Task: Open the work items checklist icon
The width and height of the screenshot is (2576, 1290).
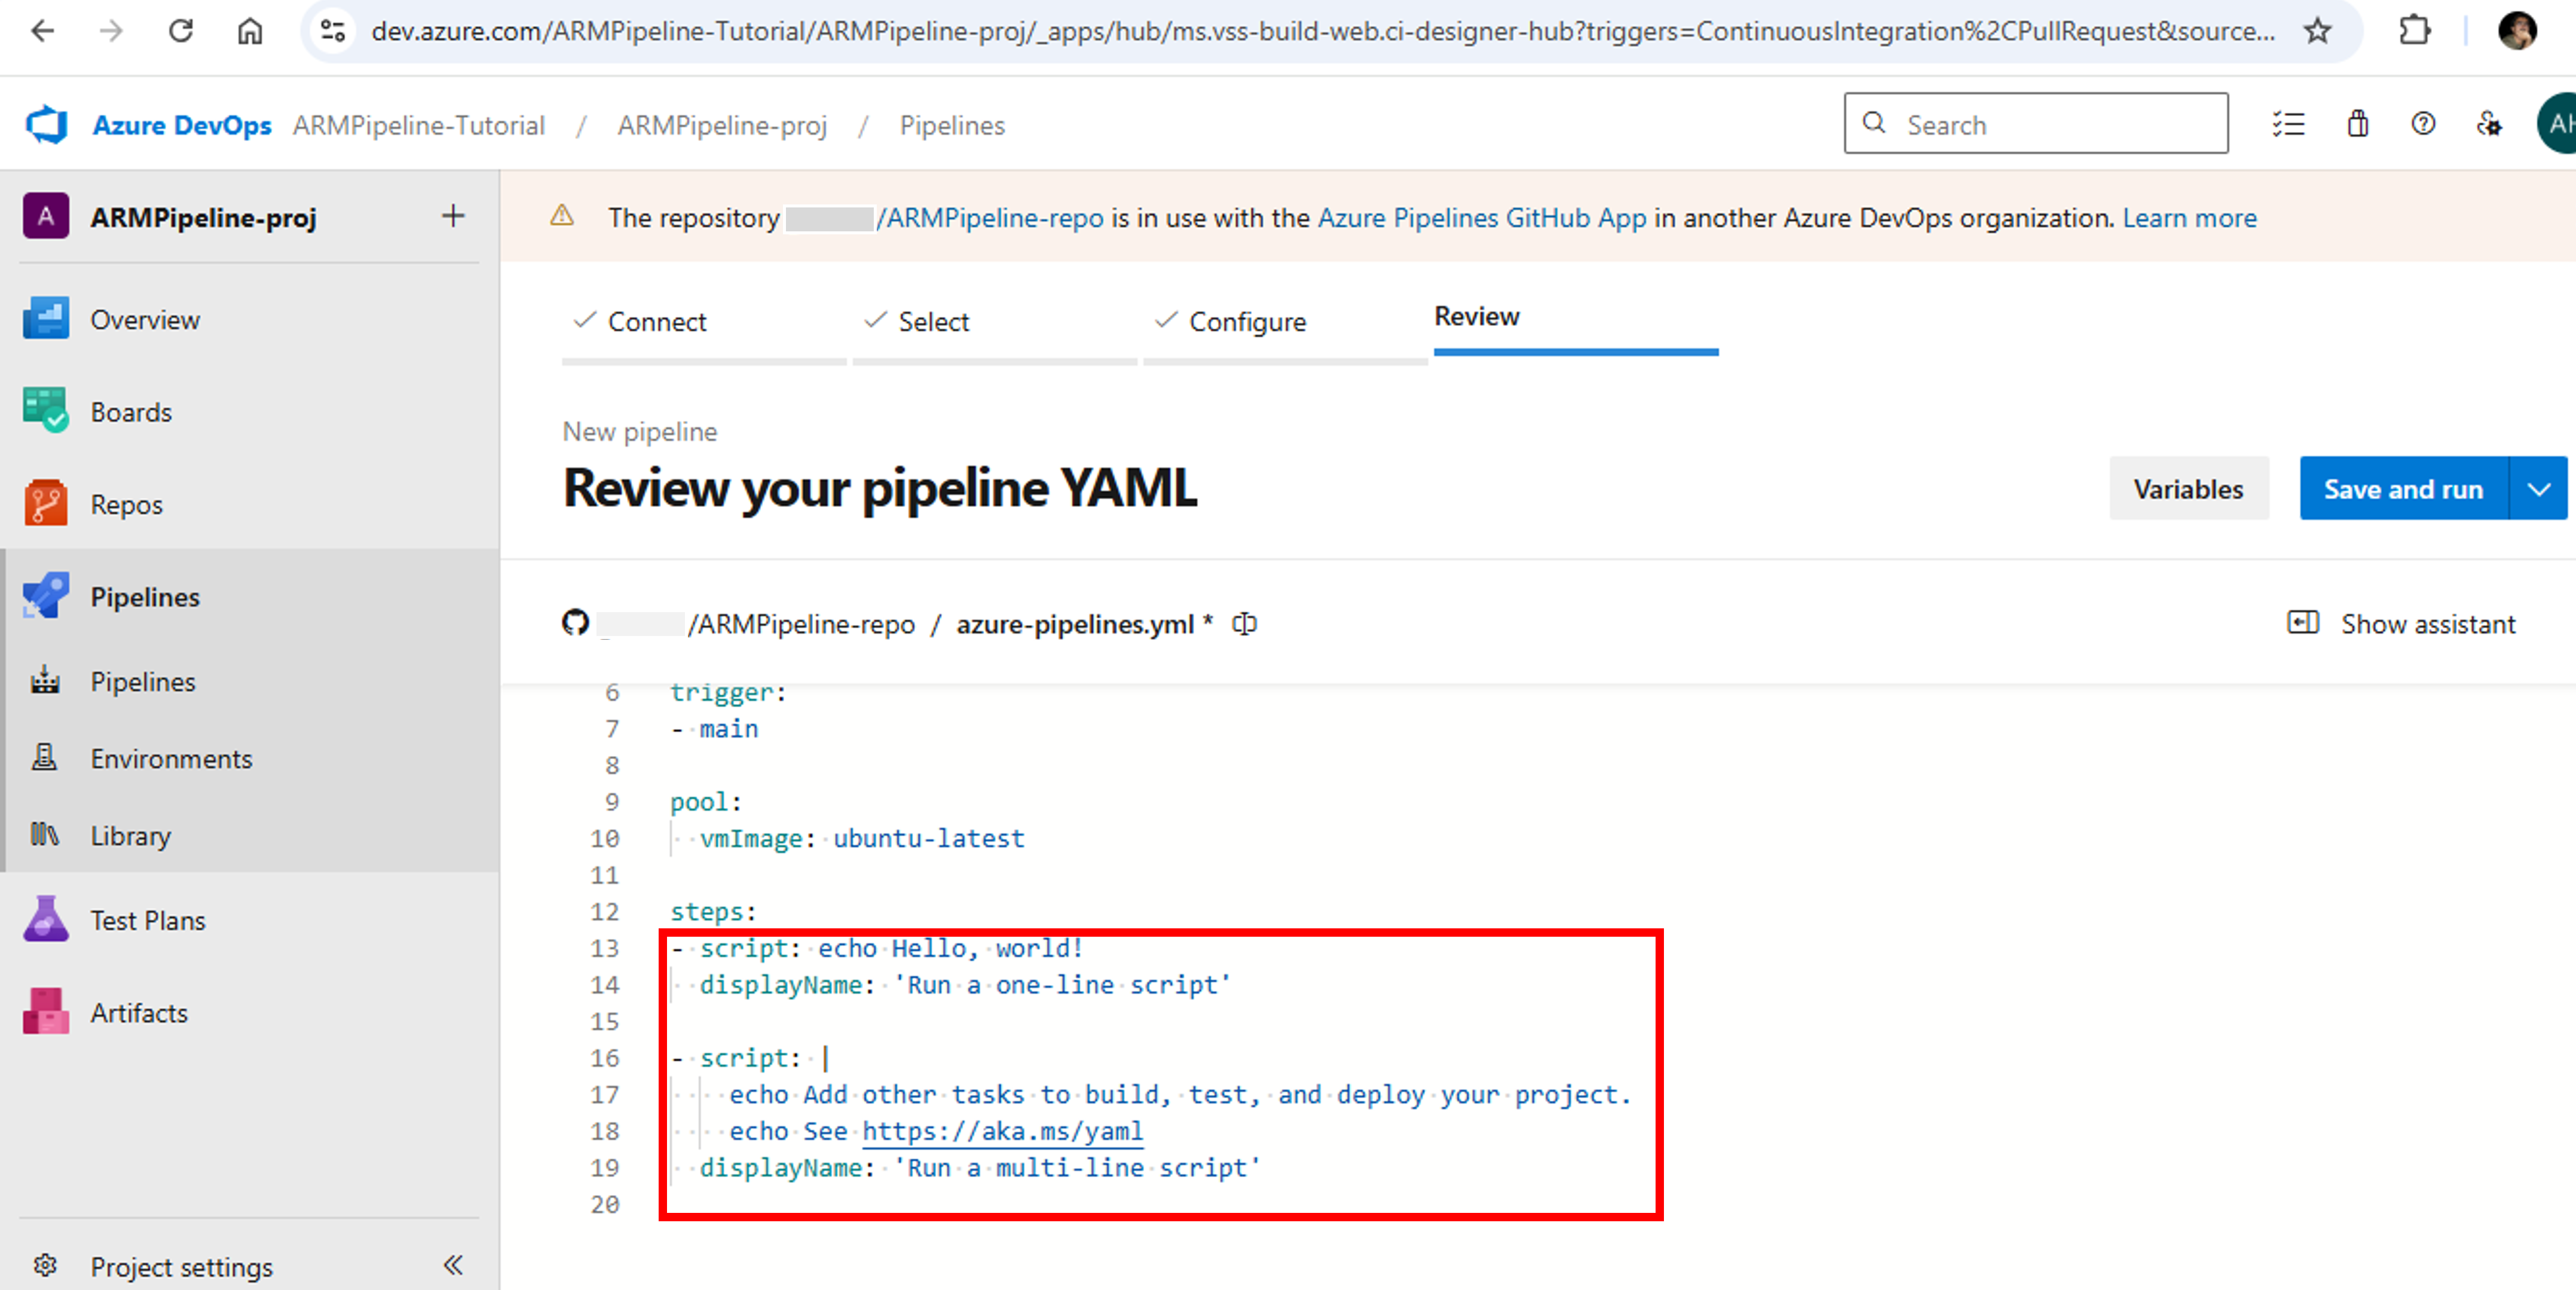Action: coord(2289,123)
